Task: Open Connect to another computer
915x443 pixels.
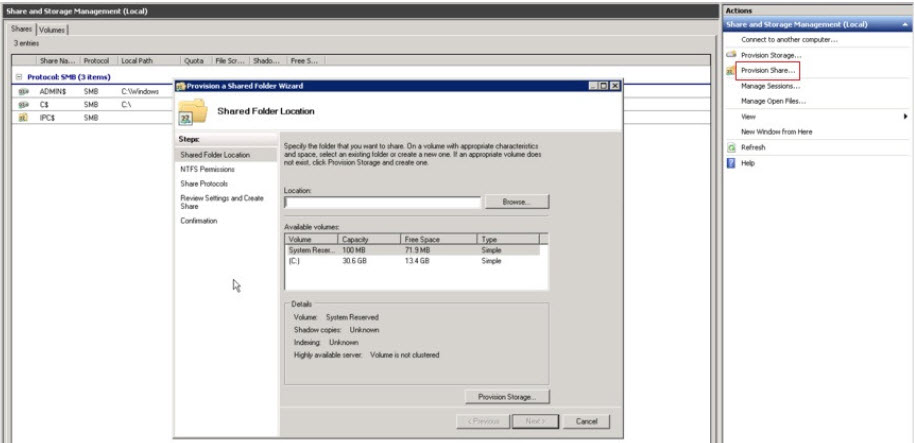Action: [789, 40]
